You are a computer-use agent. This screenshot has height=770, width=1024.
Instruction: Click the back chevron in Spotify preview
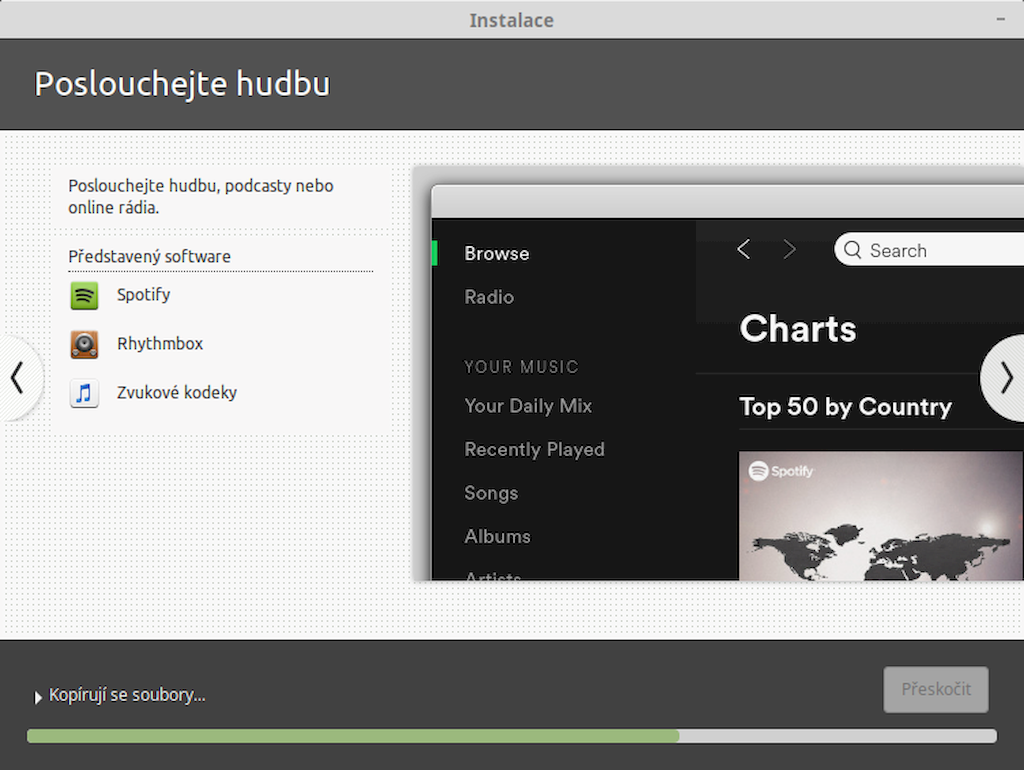tap(744, 249)
